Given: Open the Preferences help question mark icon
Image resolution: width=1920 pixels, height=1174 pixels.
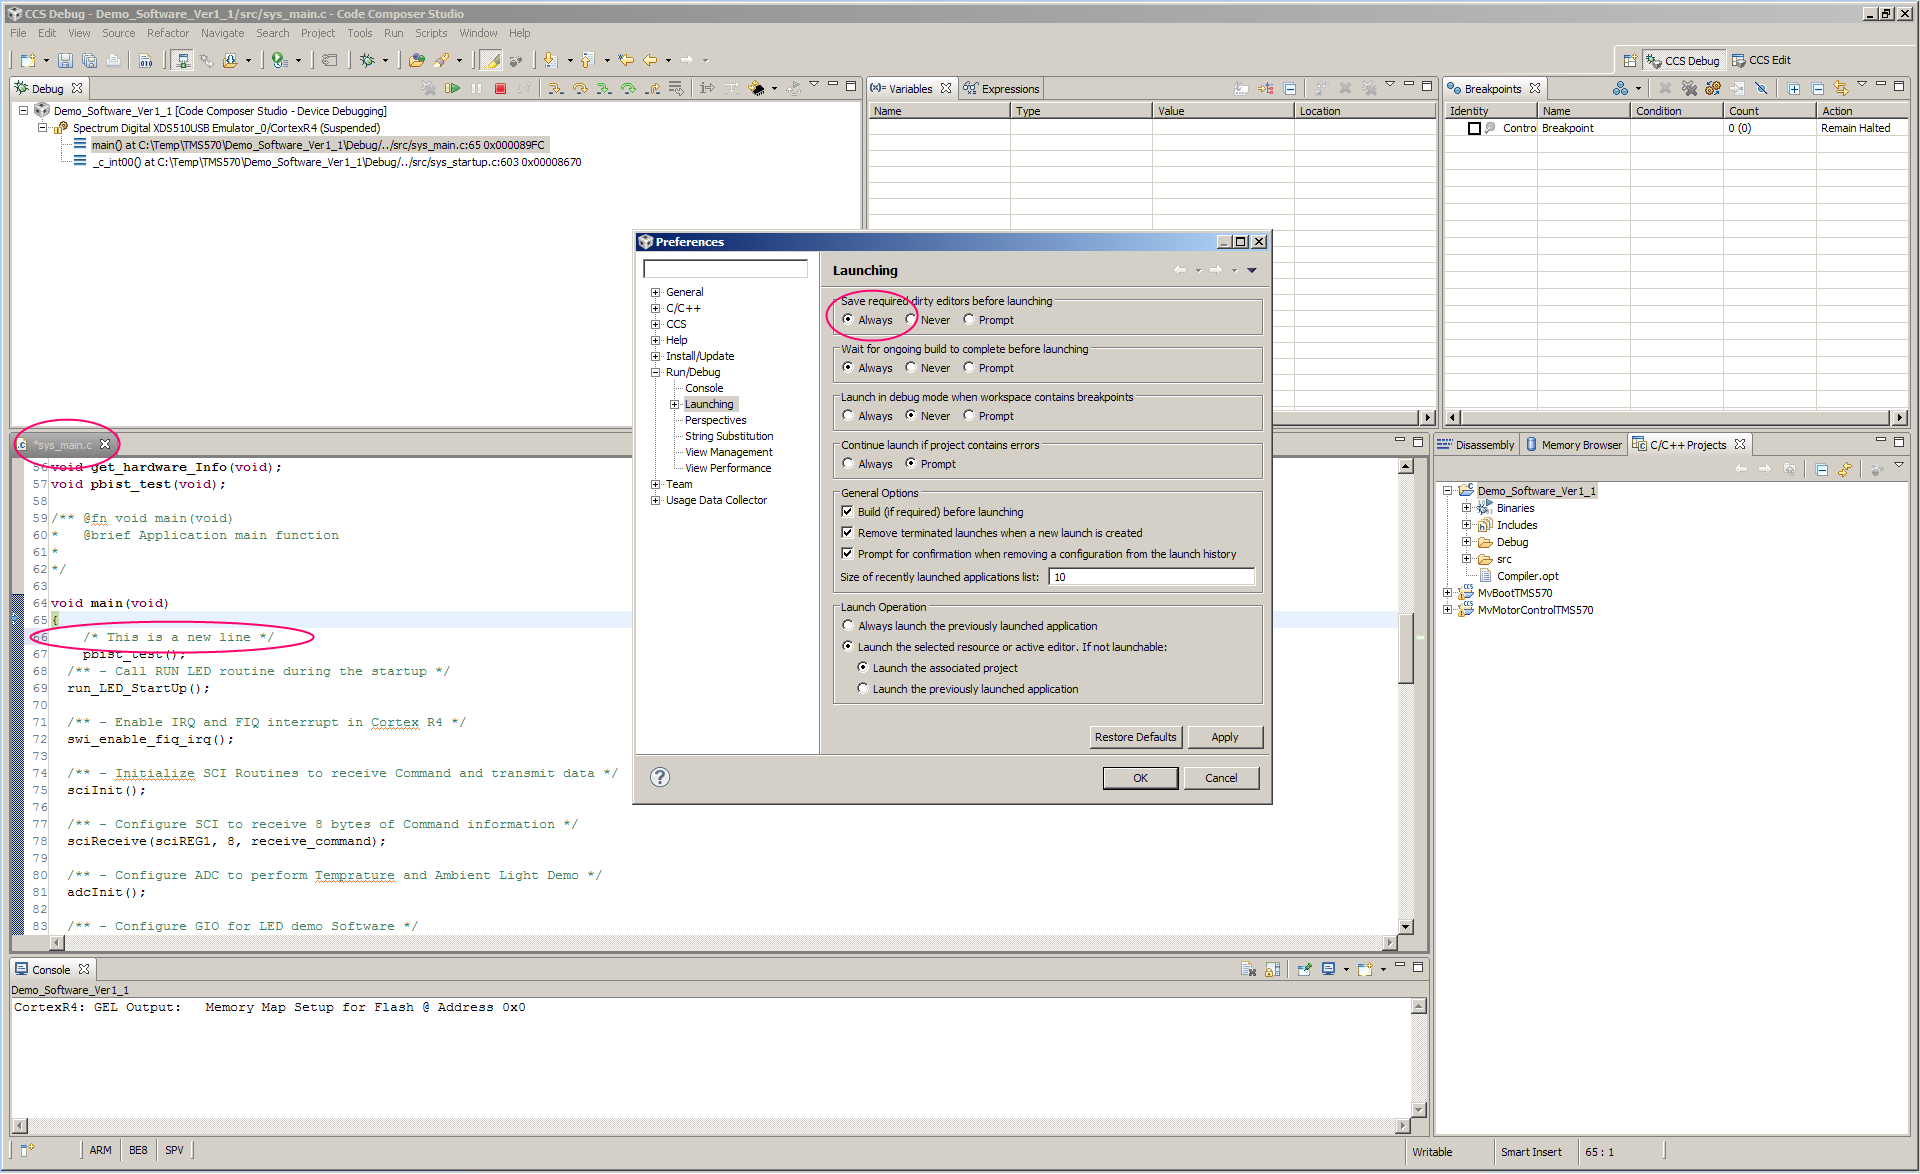Looking at the screenshot, I should click(660, 777).
